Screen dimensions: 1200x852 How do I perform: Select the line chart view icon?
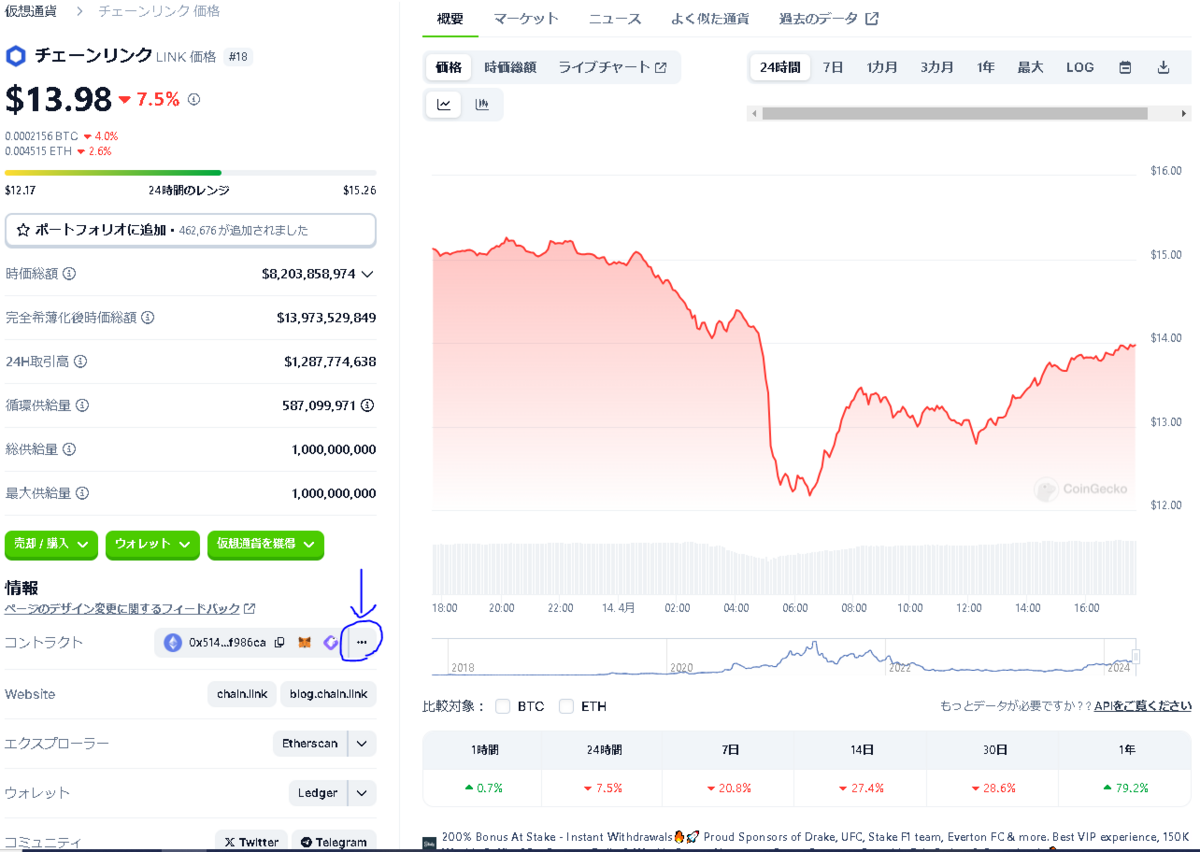[x=444, y=104]
